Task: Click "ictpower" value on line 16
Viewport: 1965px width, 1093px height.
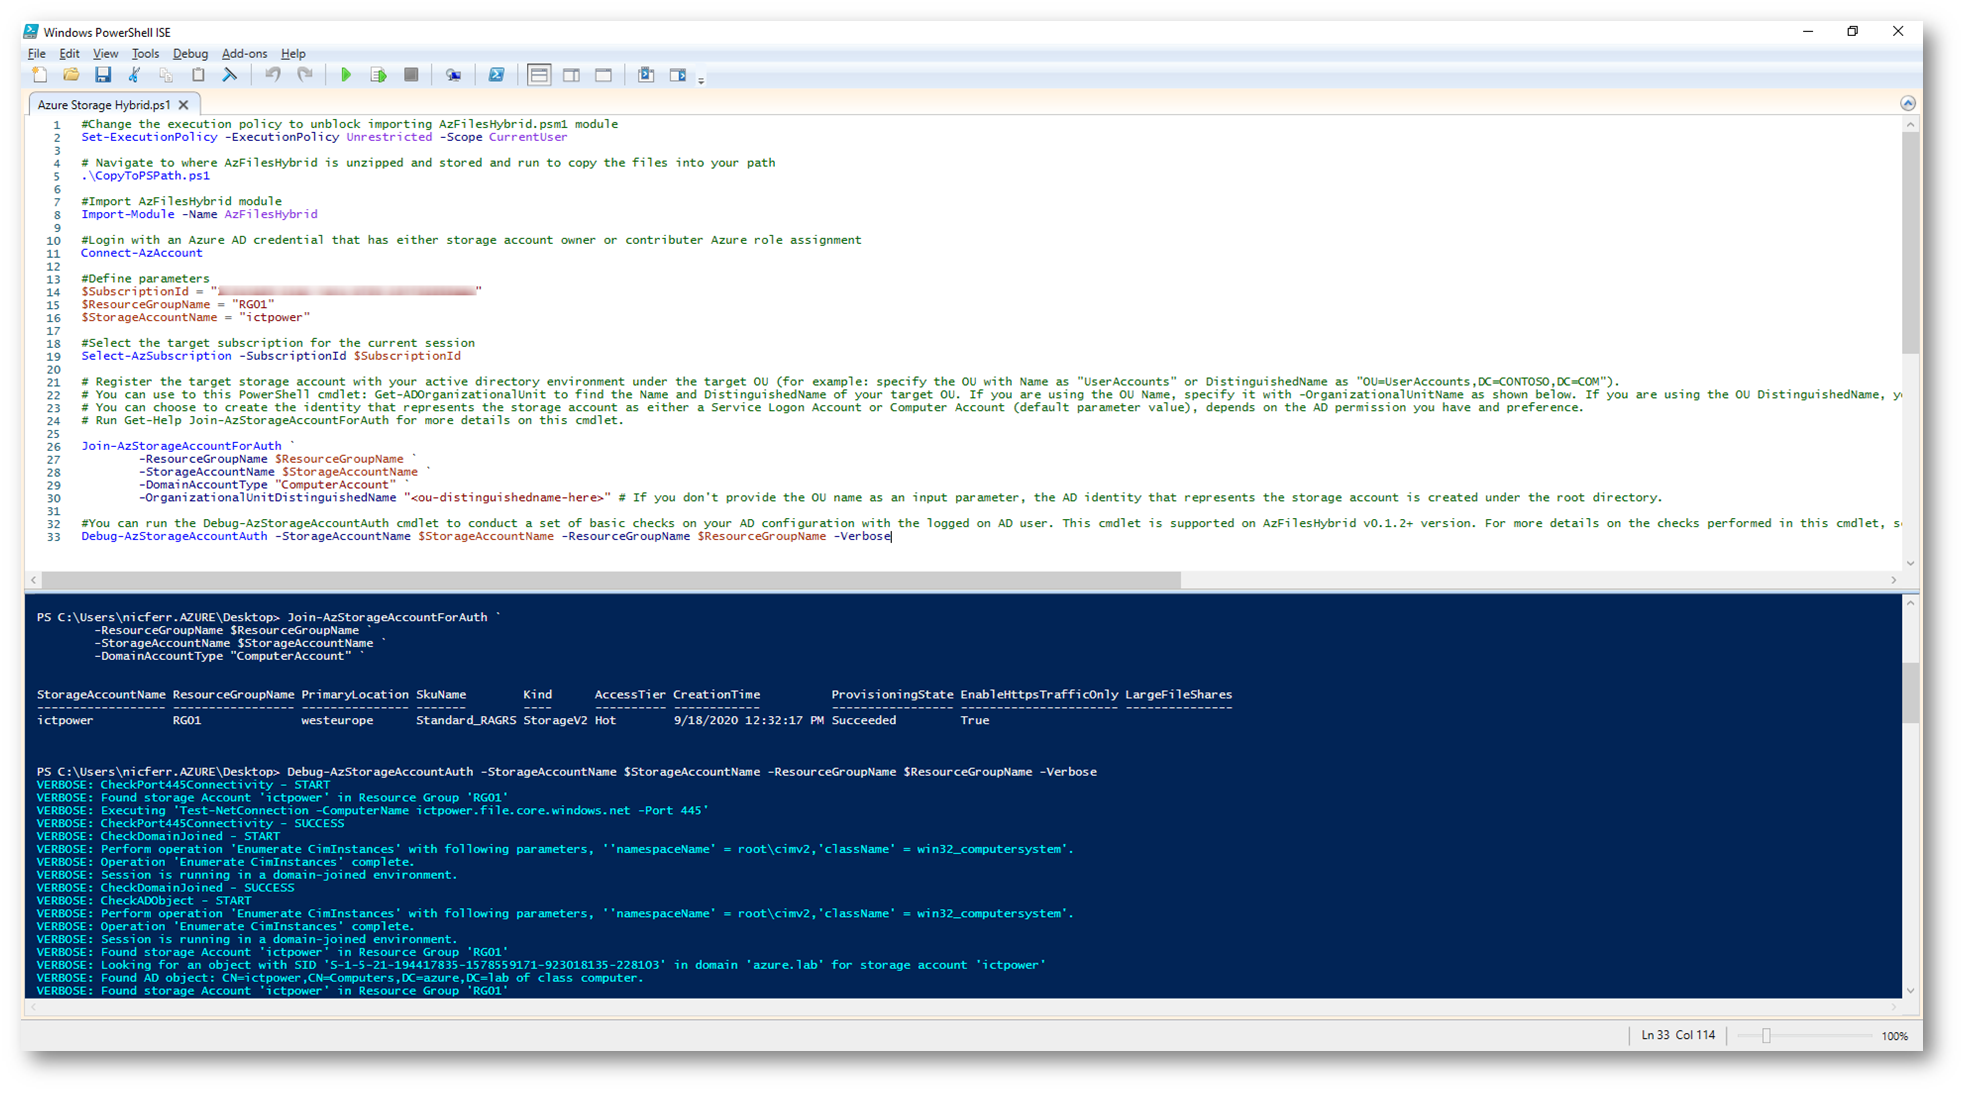Action: point(274,317)
